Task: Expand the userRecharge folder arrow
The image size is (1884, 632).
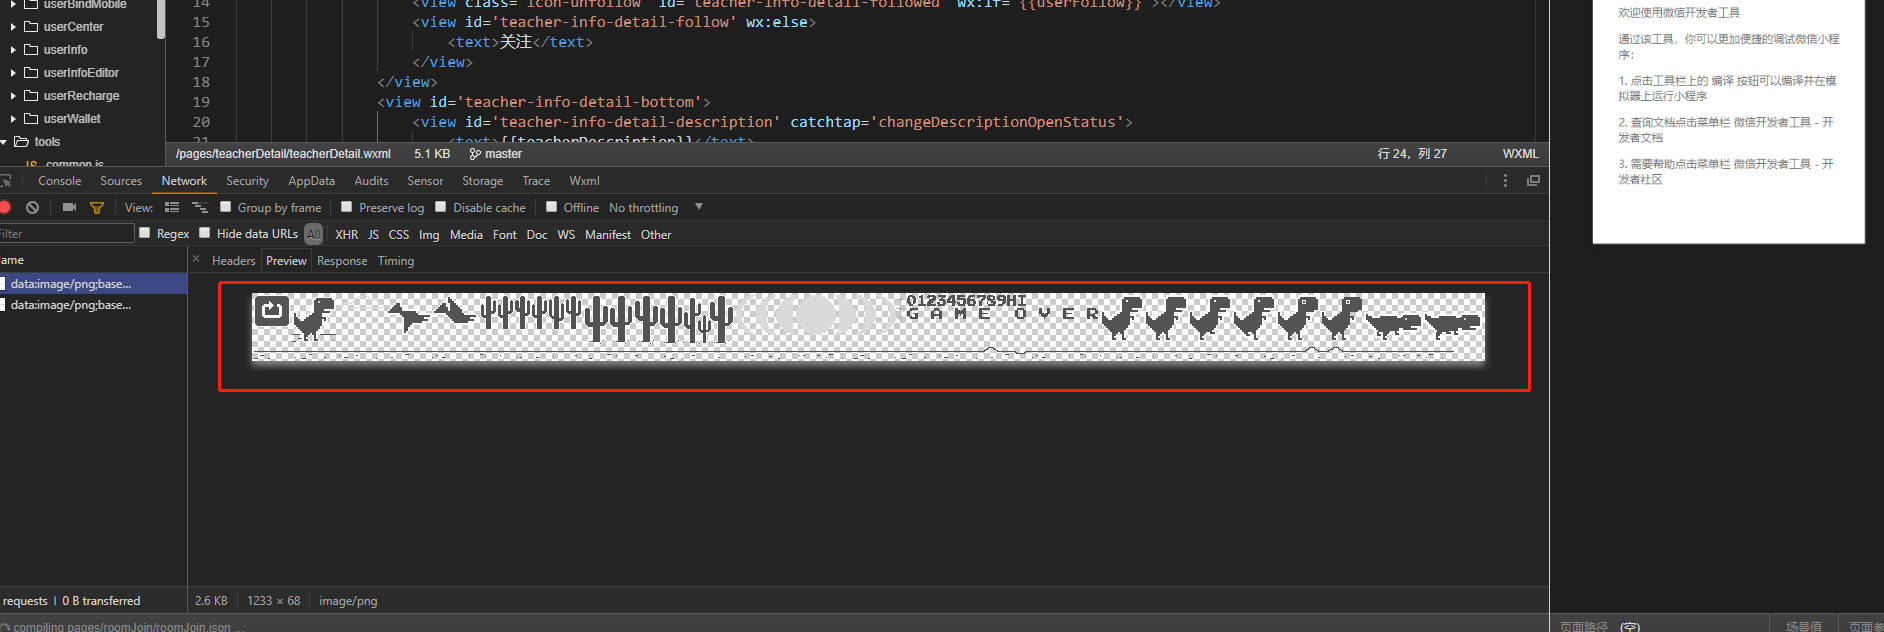Action: [x=13, y=96]
